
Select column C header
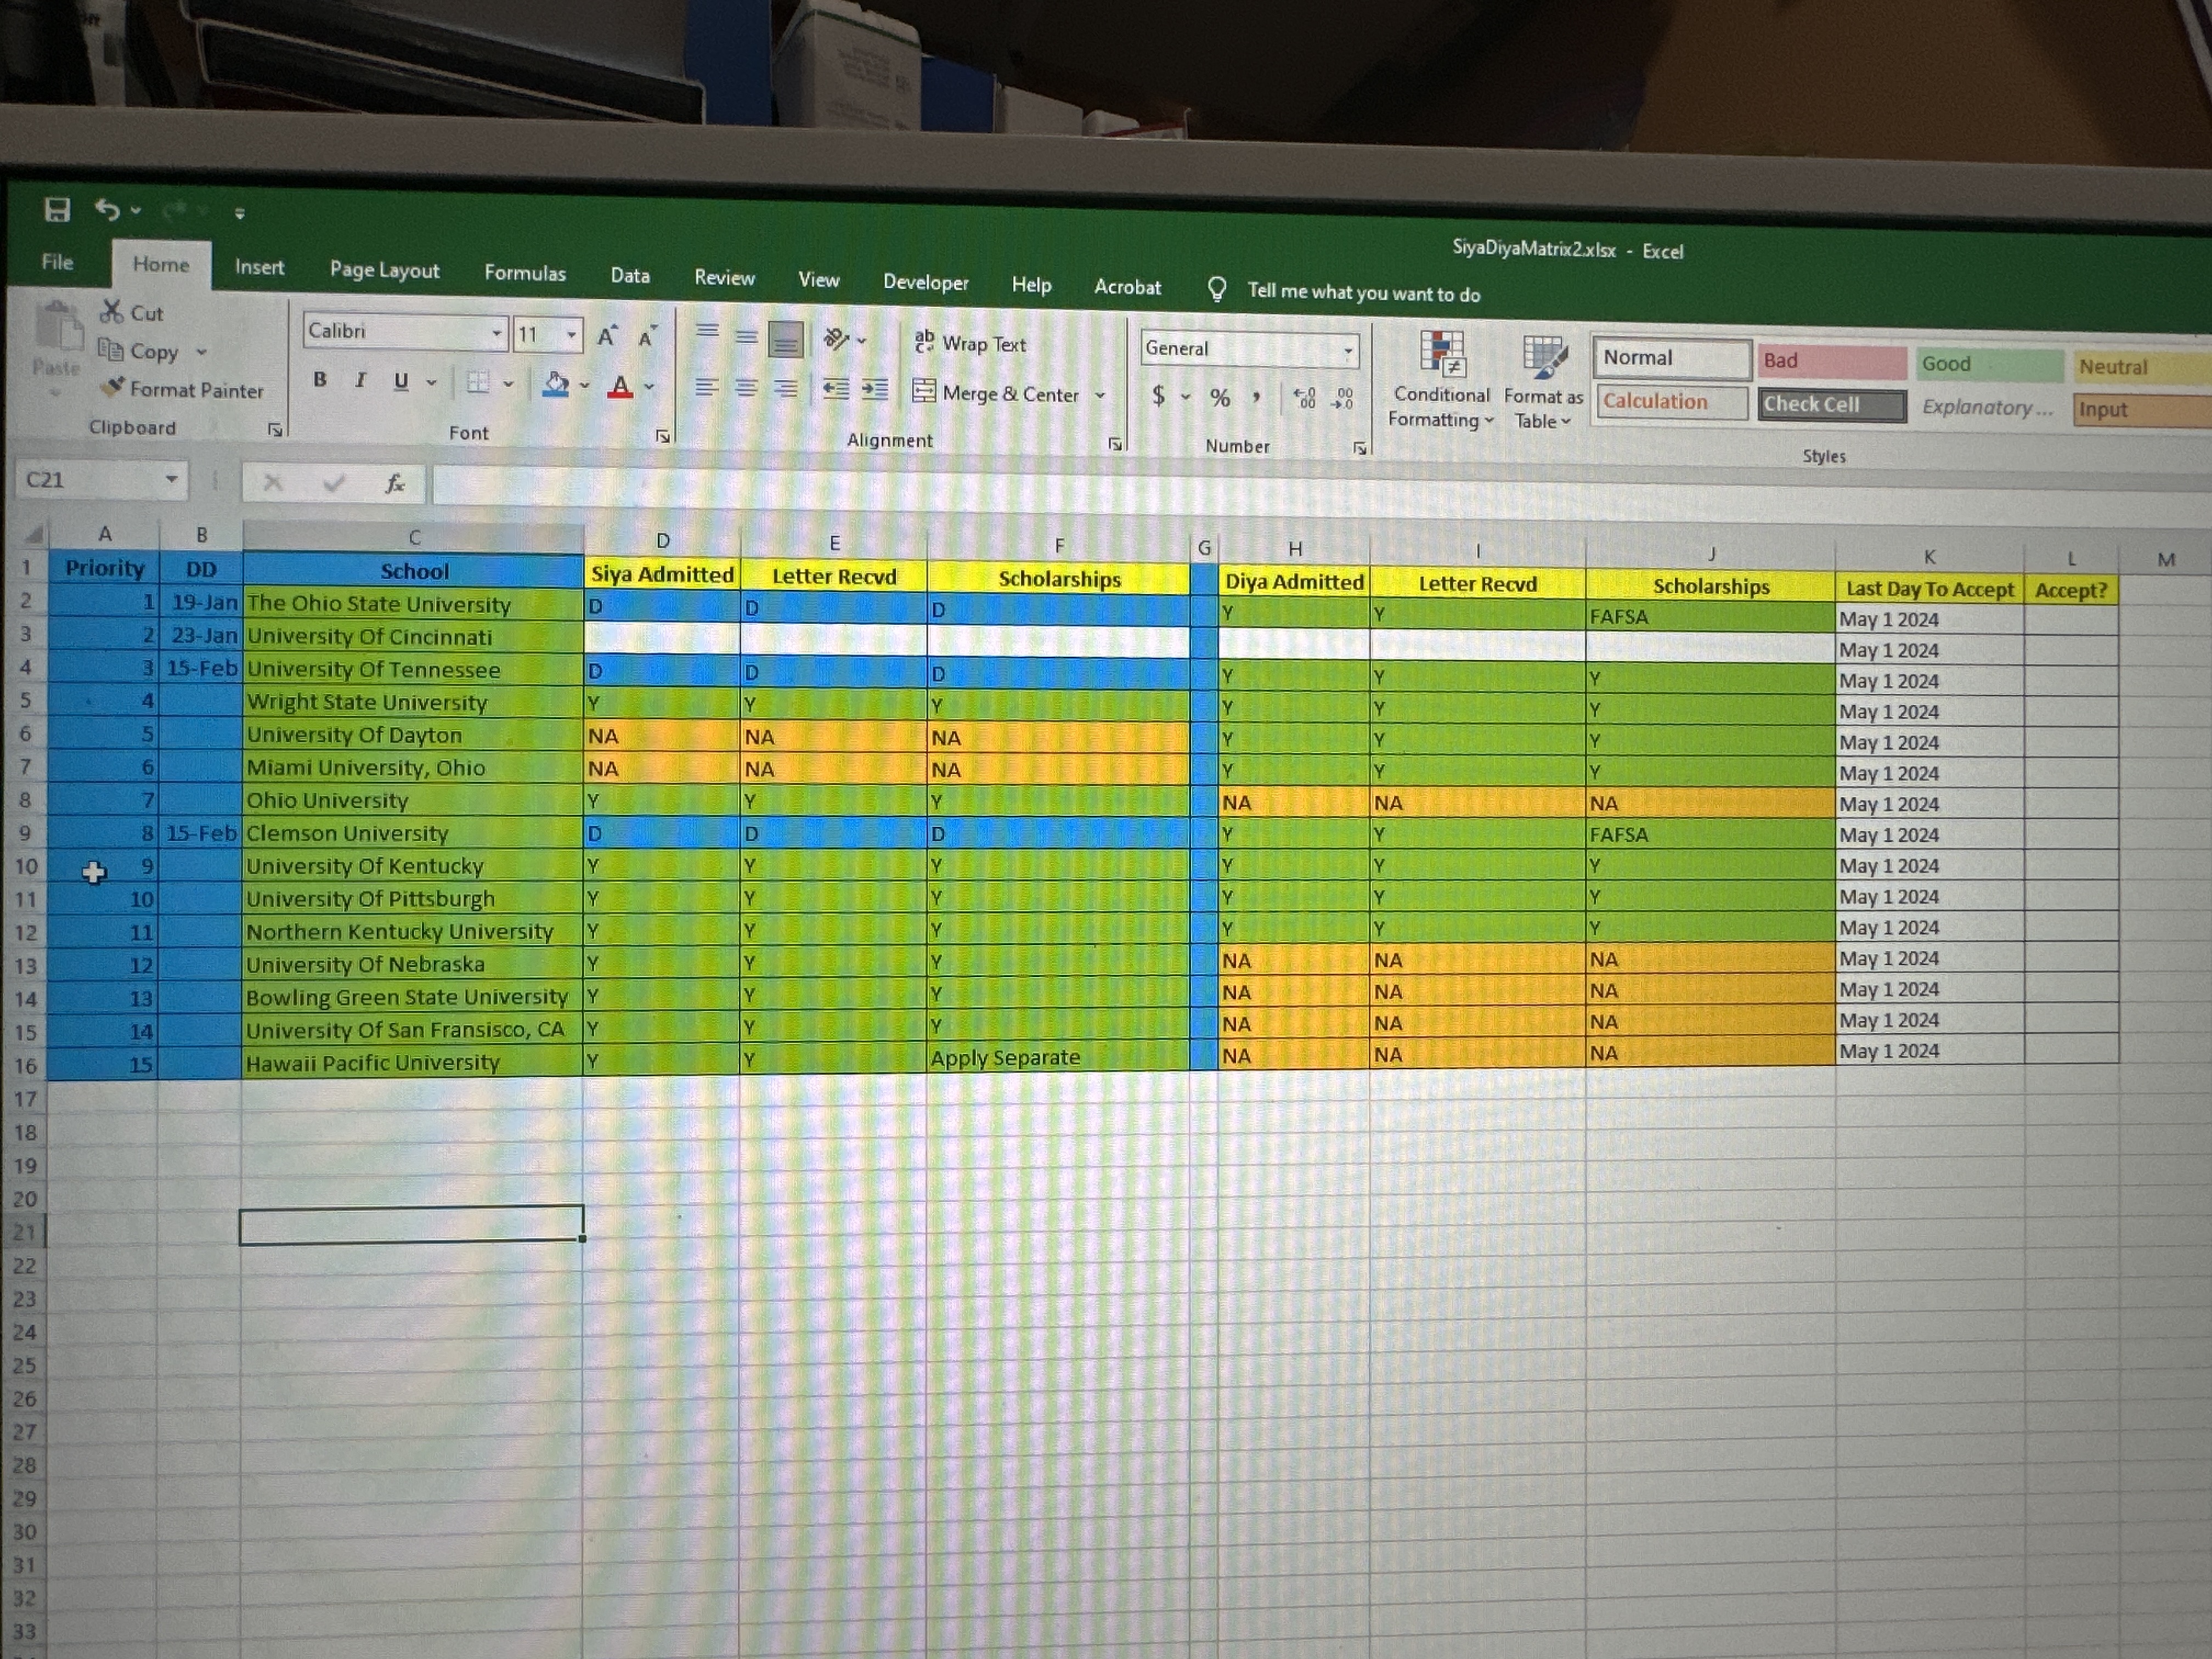(413, 536)
